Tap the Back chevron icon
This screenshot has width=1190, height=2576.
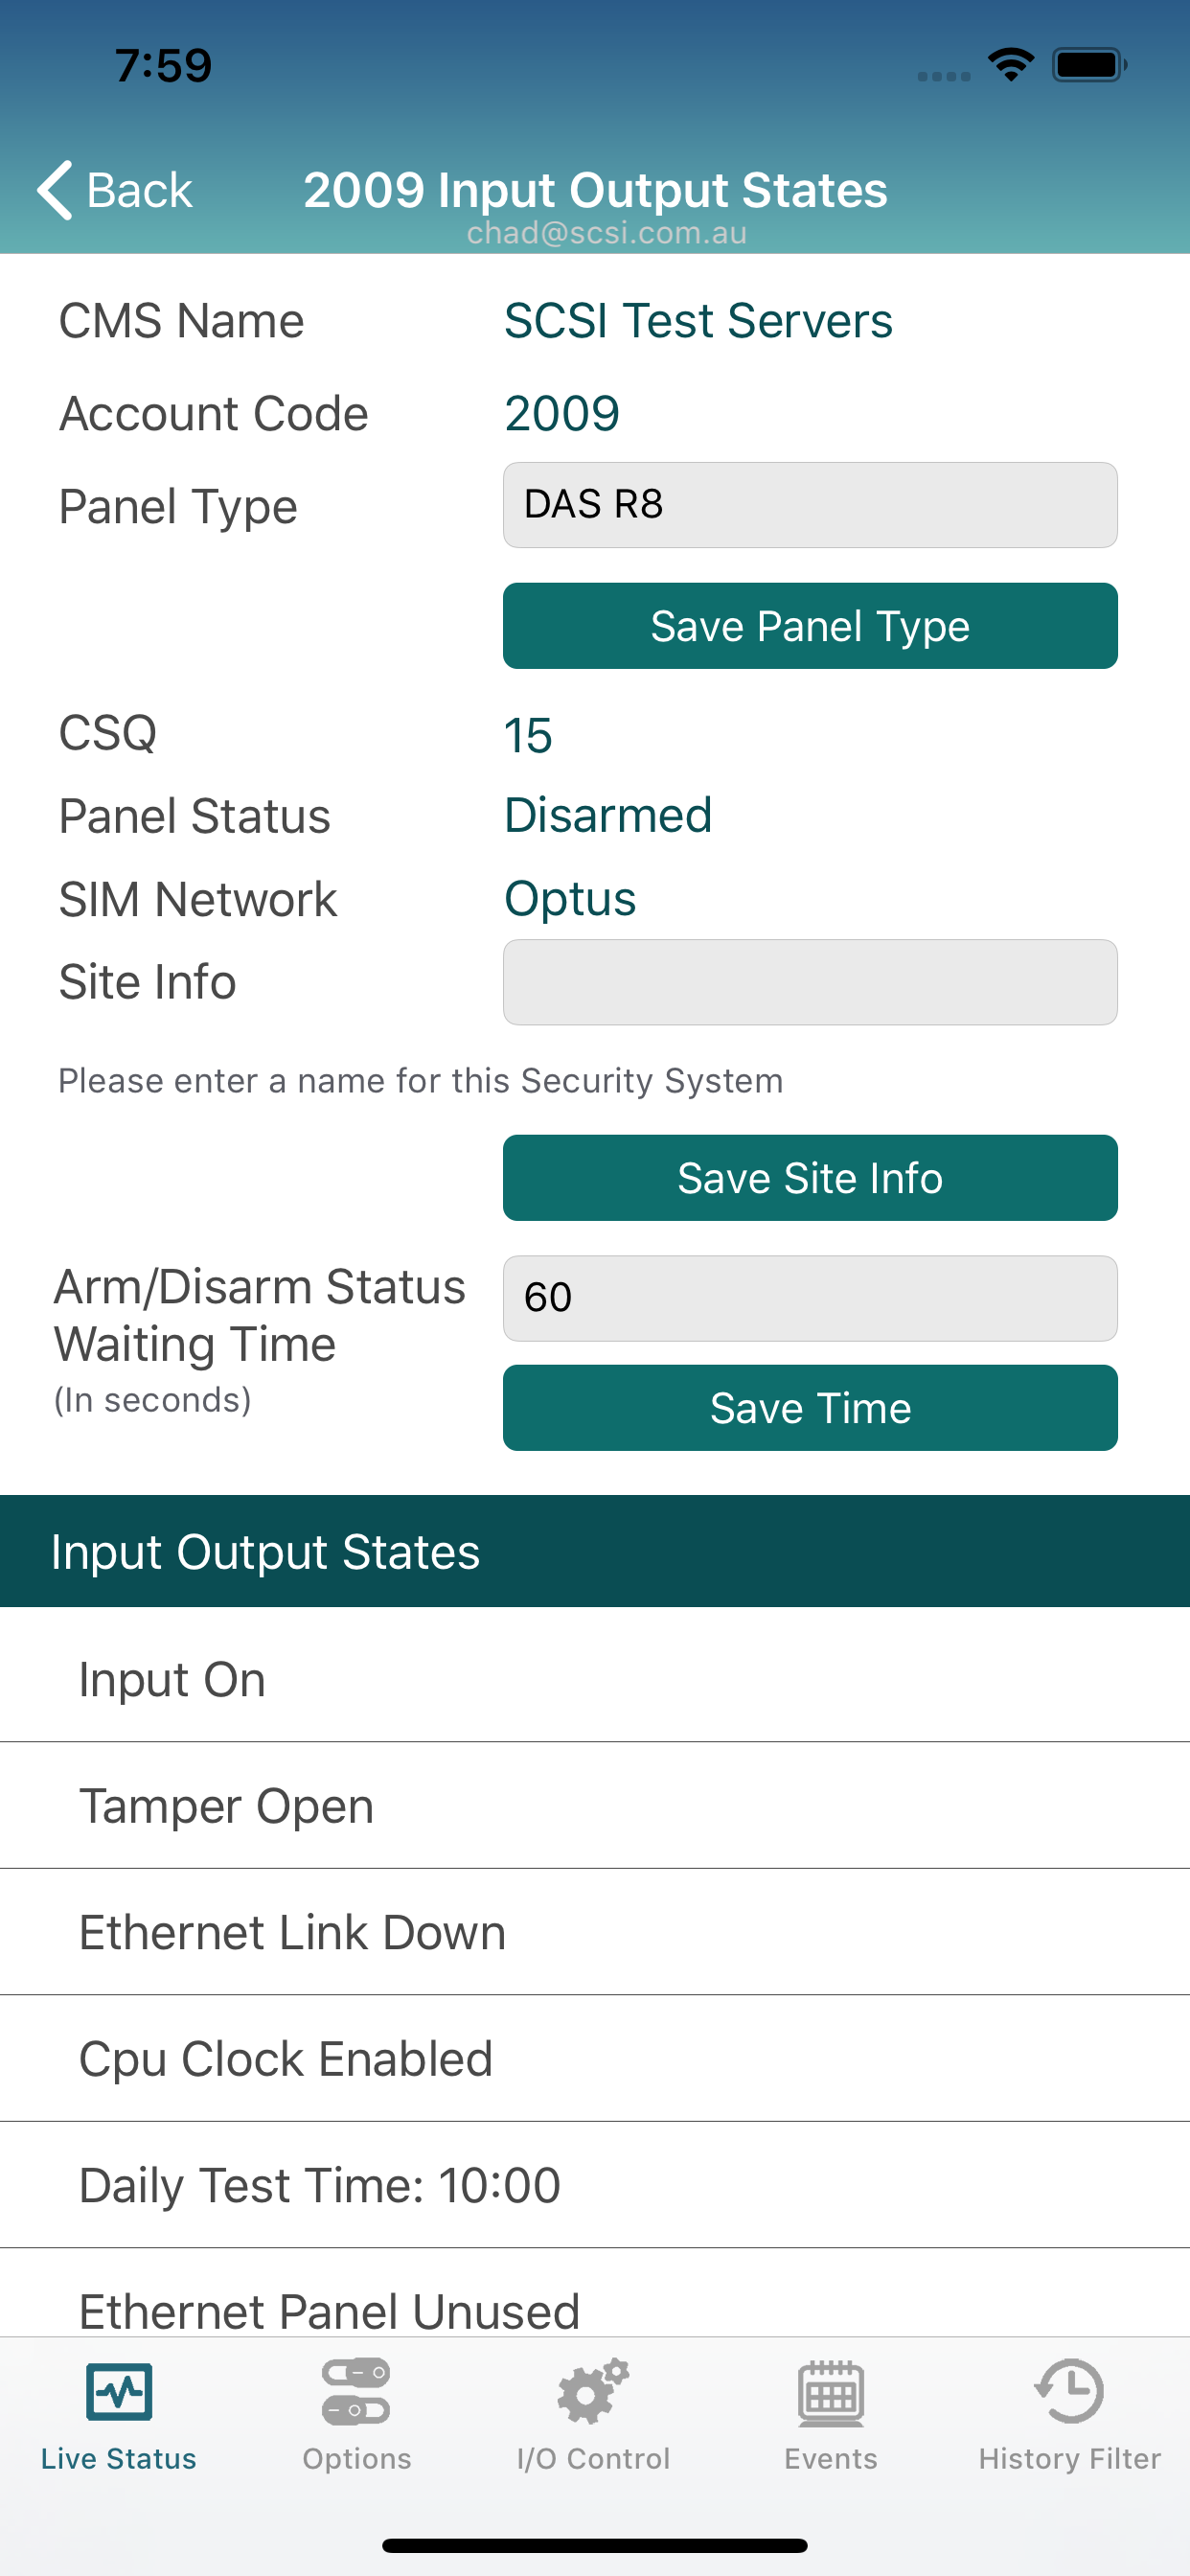(x=55, y=190)
